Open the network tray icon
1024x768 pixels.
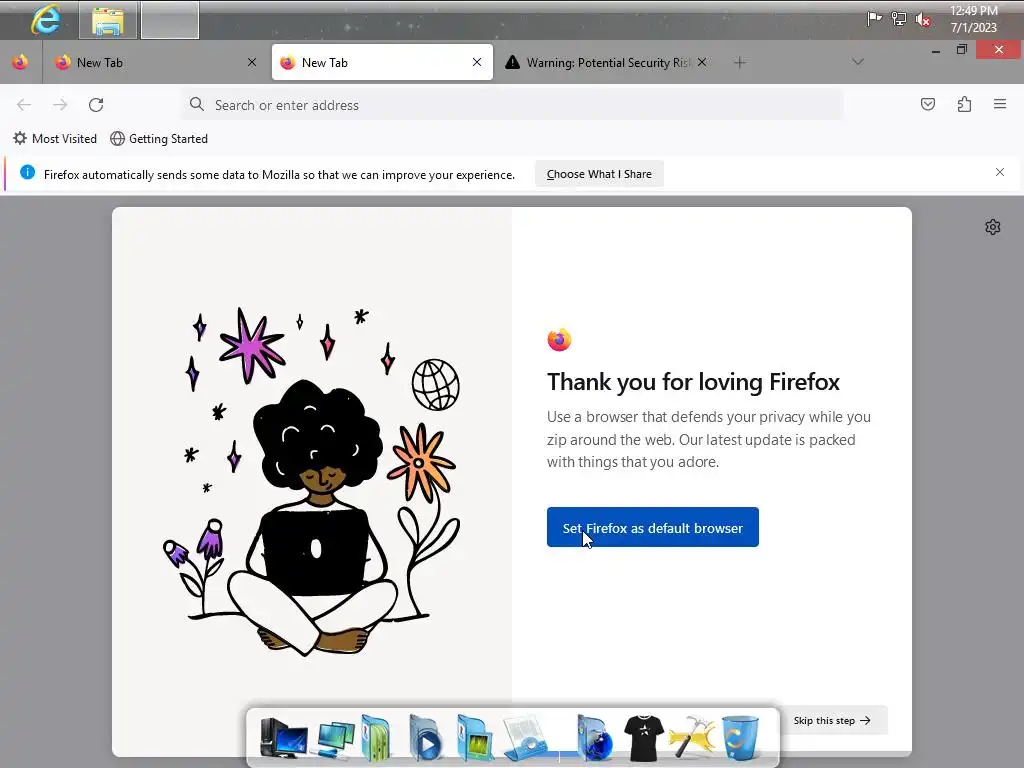click(x=899, y=19)
